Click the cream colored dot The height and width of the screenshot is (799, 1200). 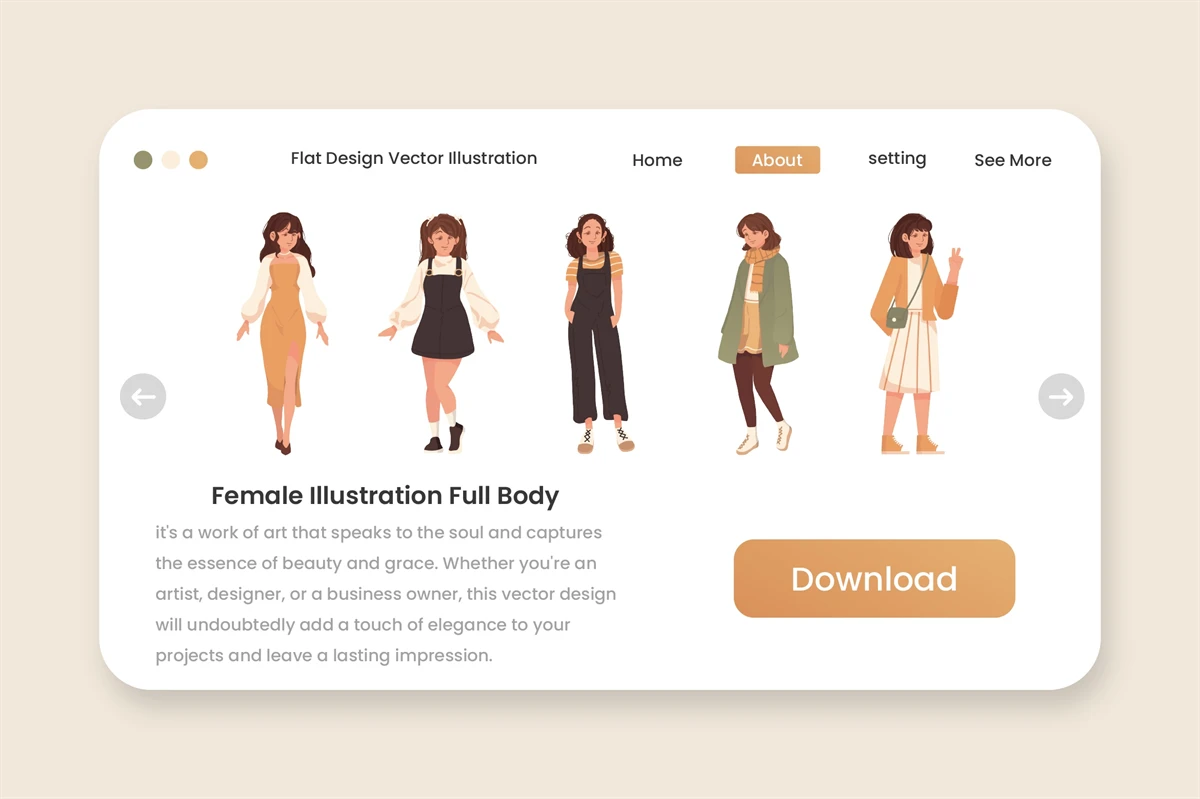tap(171, 160)
